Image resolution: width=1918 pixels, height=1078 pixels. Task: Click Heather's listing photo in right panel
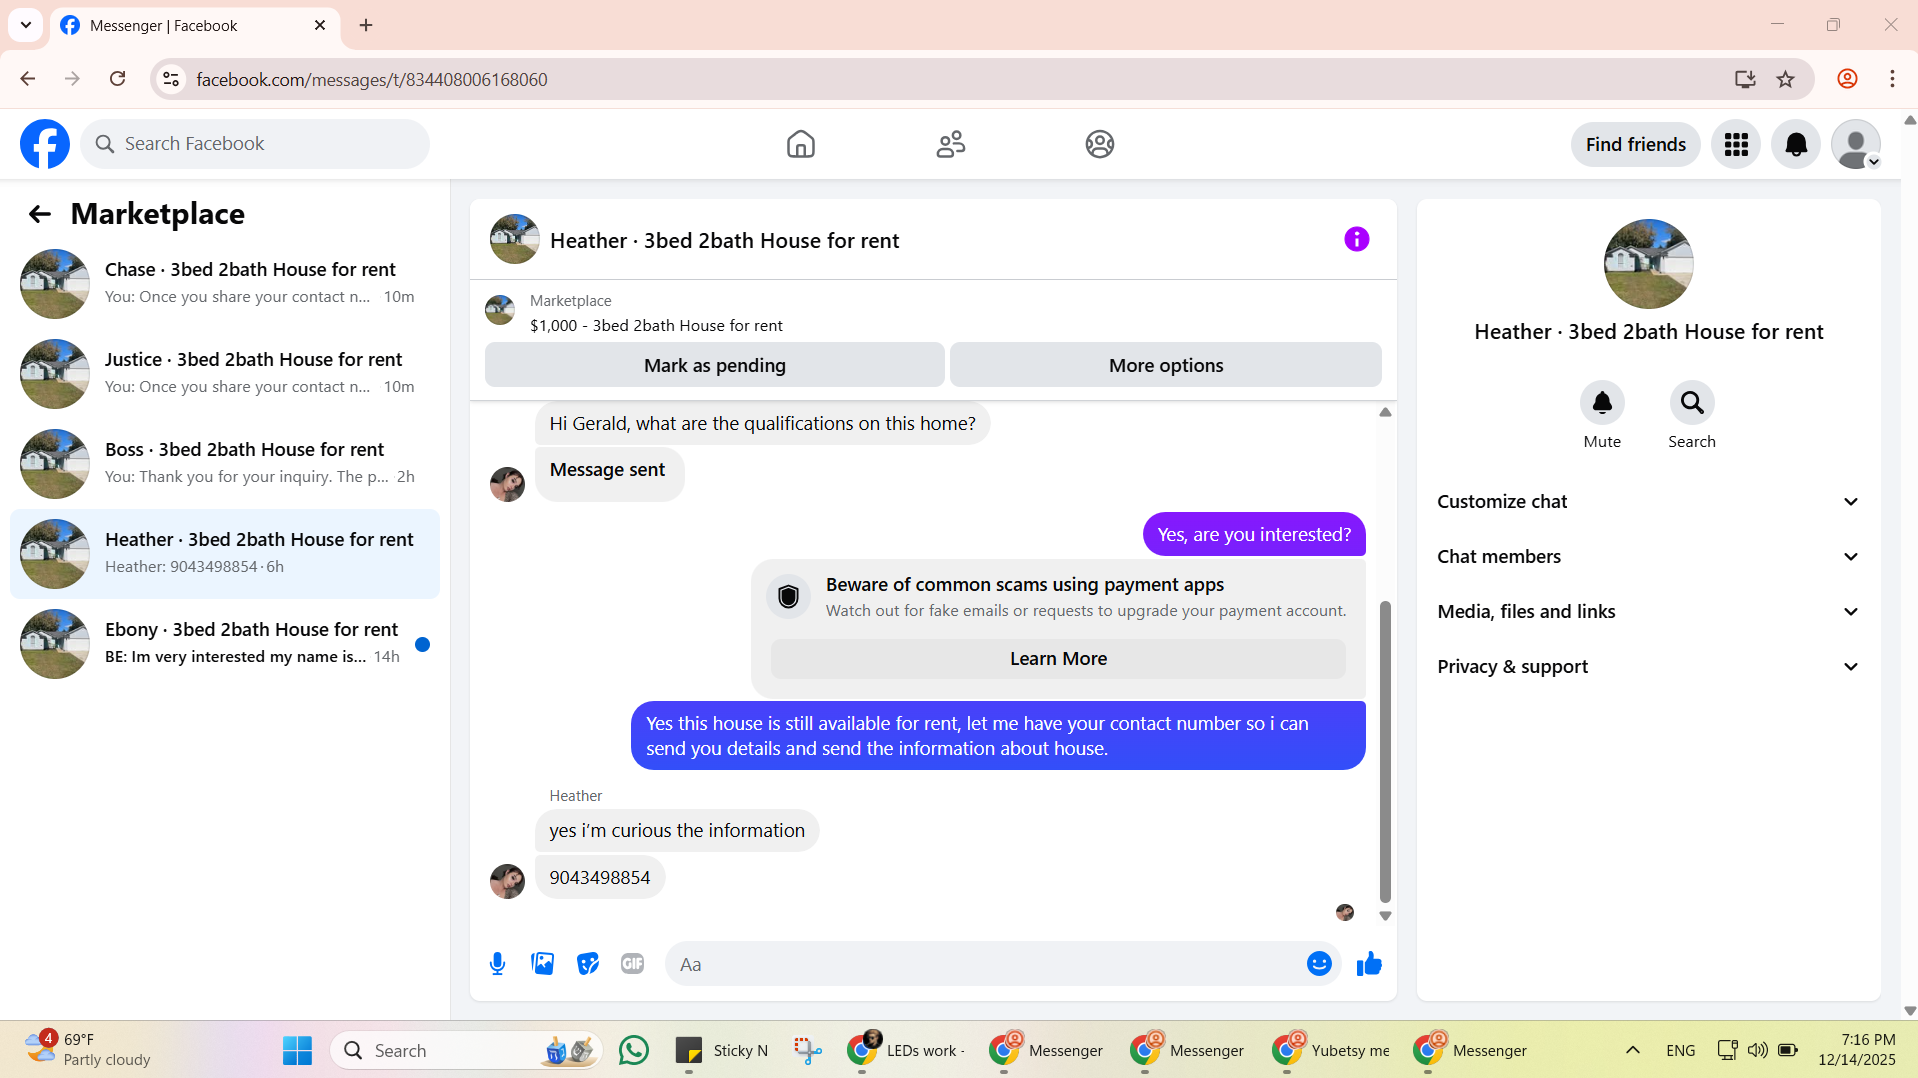tap(1648, 264)
